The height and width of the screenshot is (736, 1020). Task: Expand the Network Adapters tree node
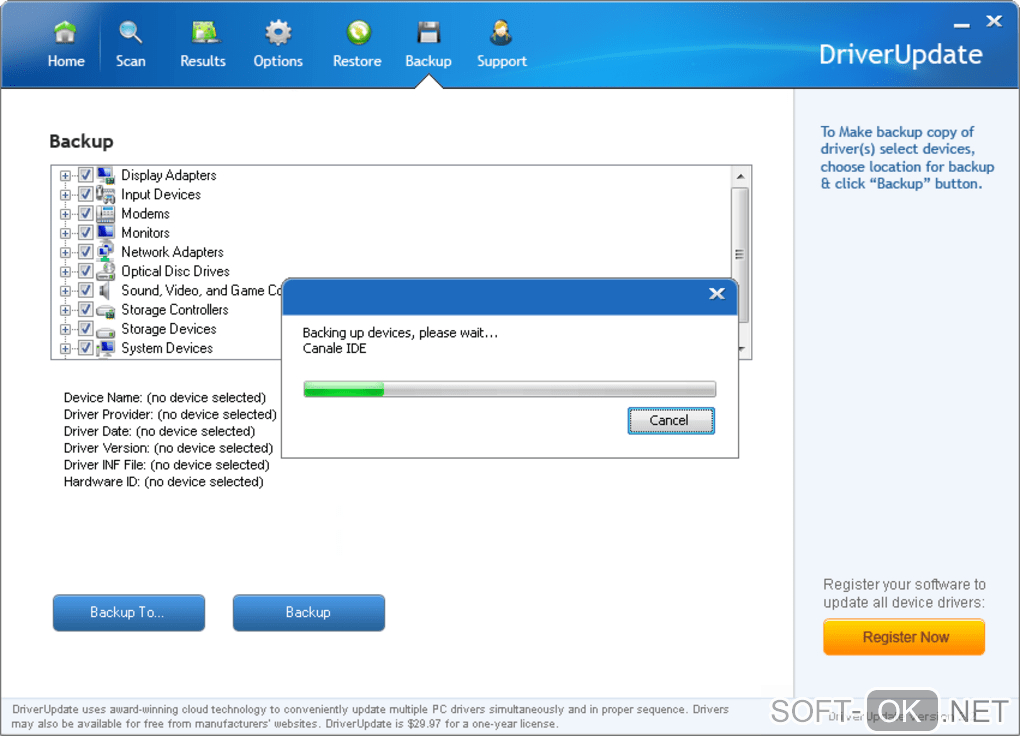point(65,252)
